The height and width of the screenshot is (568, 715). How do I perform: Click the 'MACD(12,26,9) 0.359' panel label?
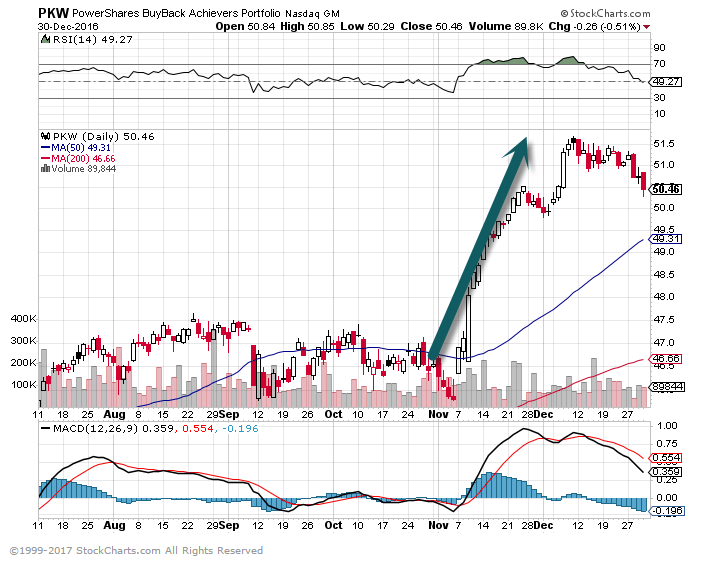(114, 429)
